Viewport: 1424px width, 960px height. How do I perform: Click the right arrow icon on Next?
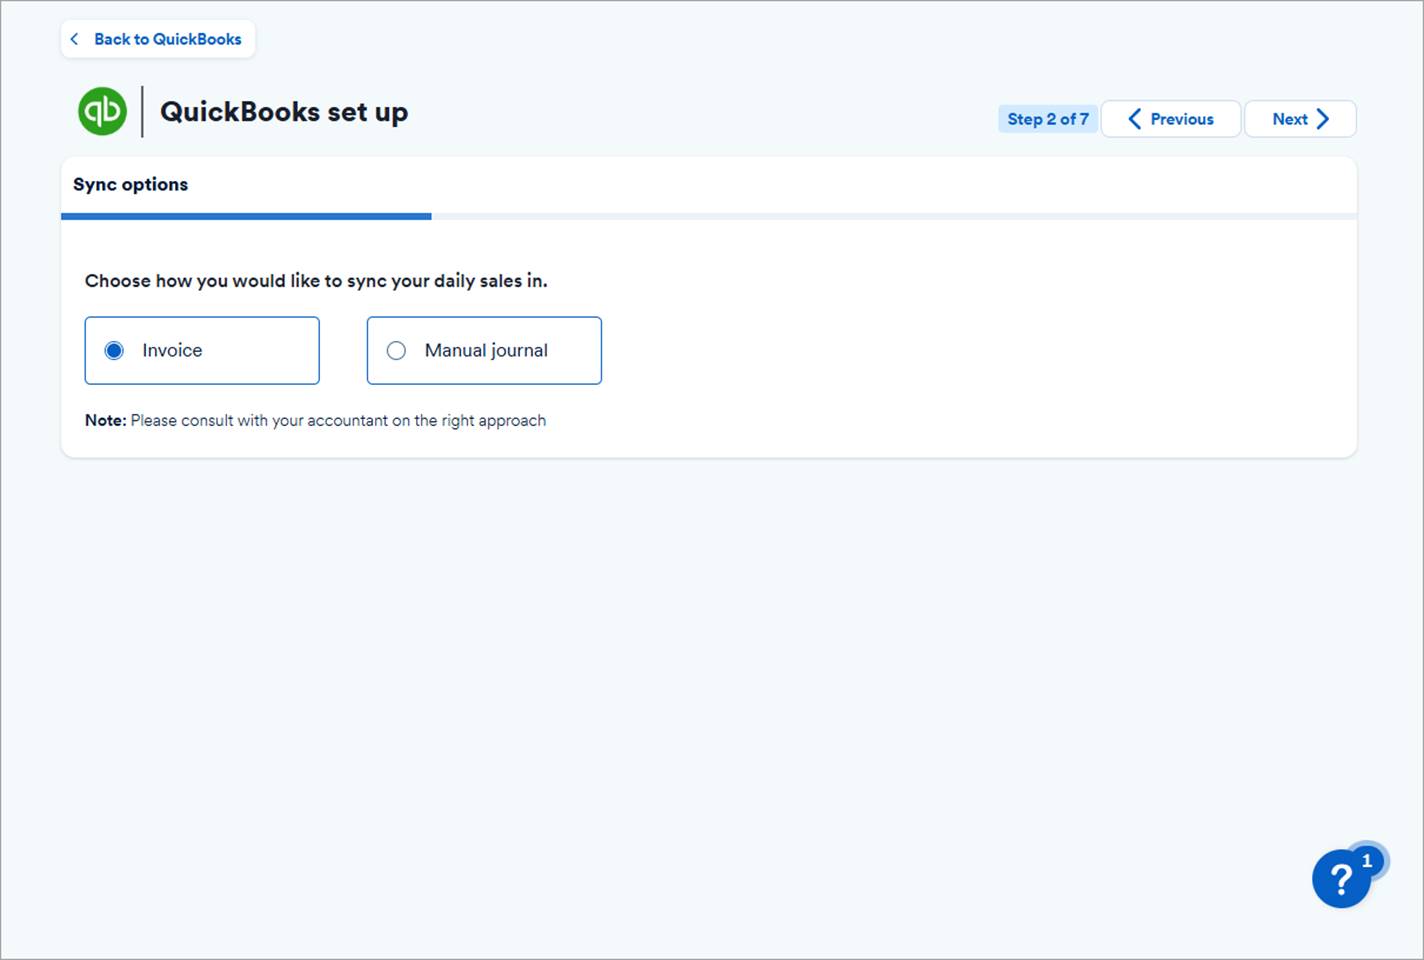tap(1323, 119)
